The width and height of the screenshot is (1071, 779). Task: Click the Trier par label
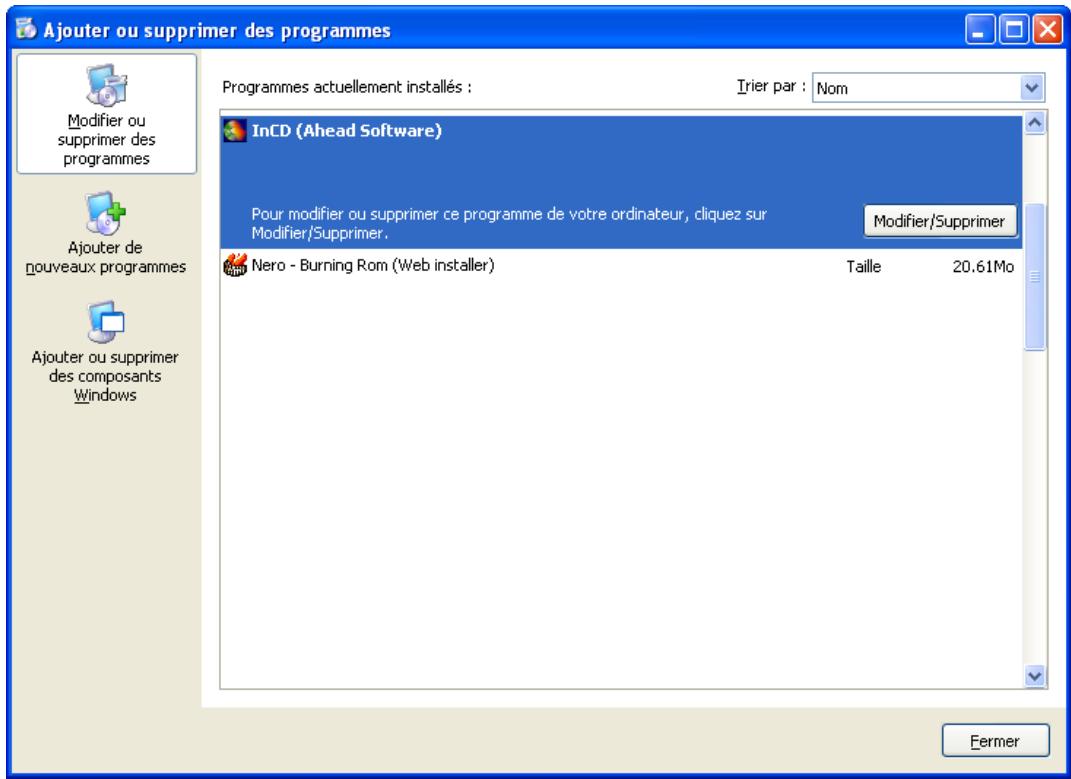pyautogui.click(x=771, y=86)
